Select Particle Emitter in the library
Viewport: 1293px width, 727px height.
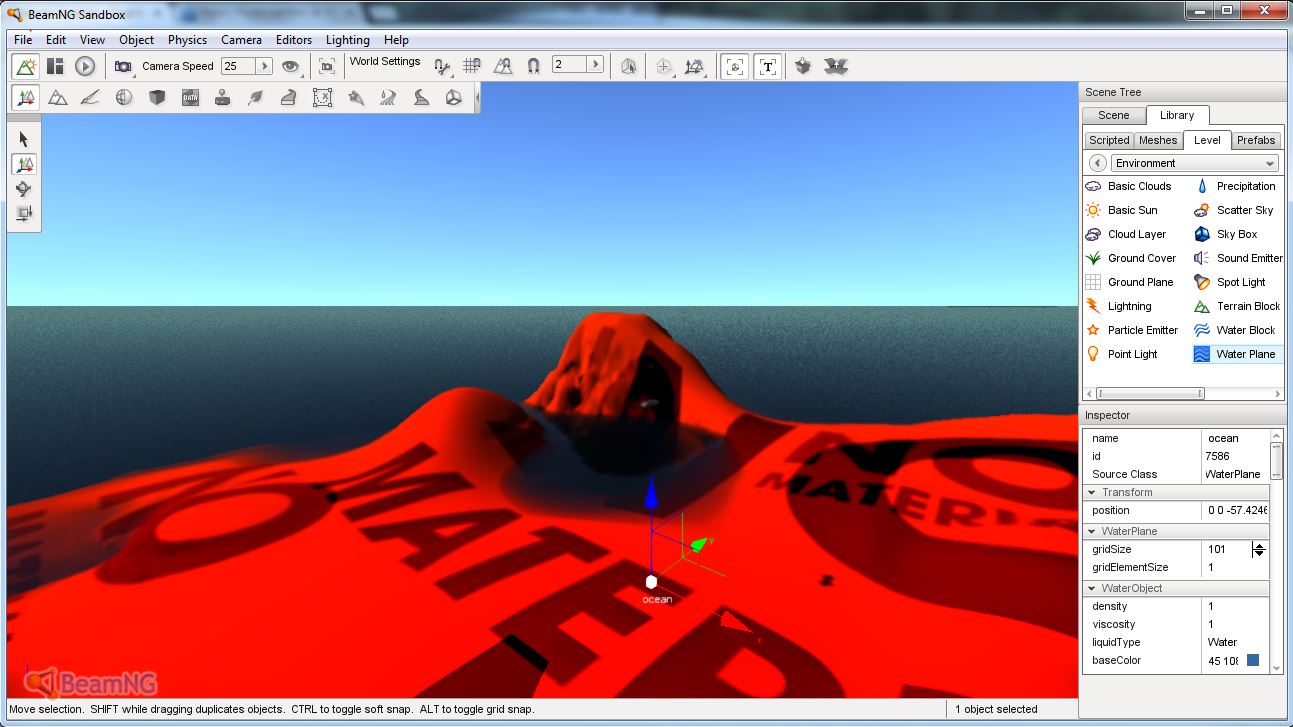coord(1132,330)
